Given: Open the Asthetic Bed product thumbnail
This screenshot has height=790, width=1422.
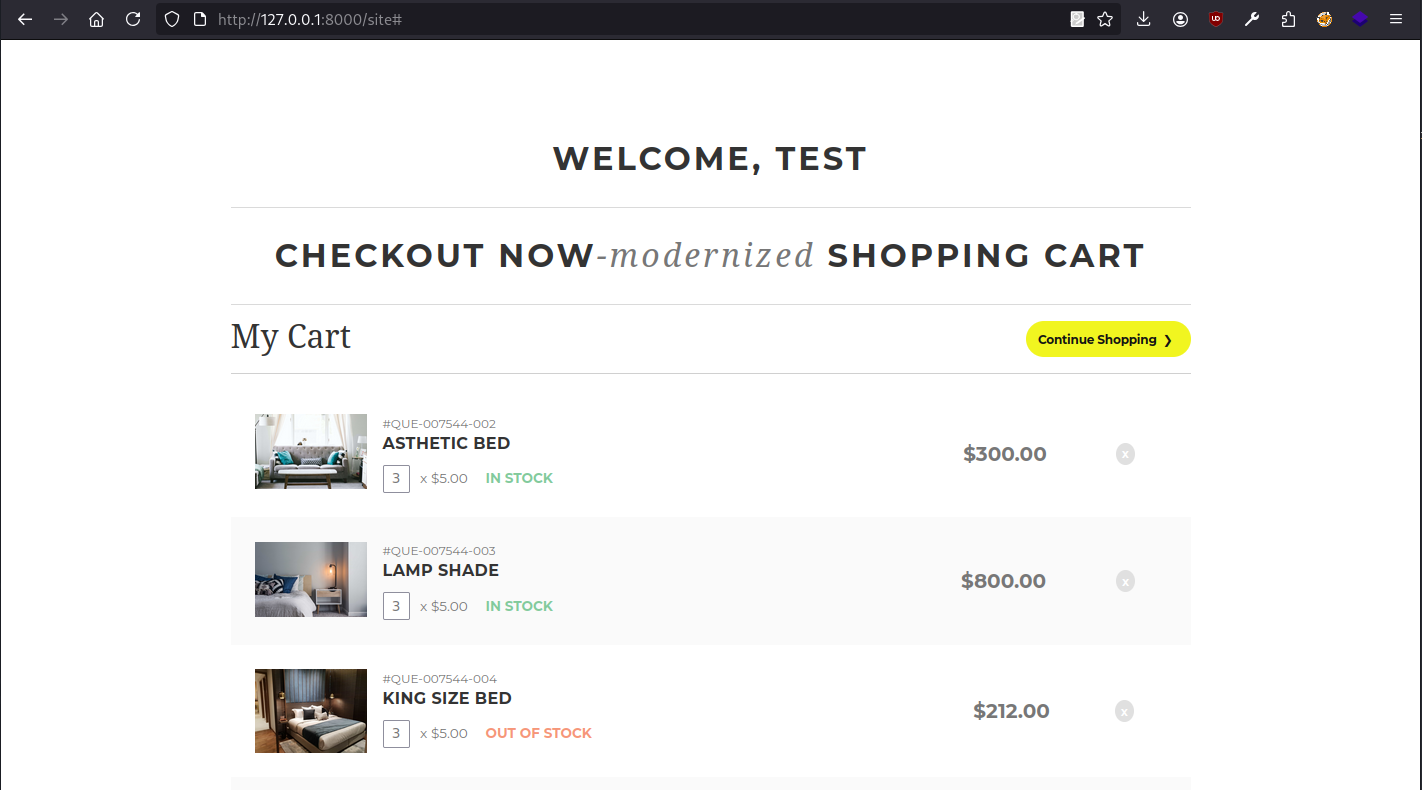Looking at the screenshot, I should coord(310,451).
